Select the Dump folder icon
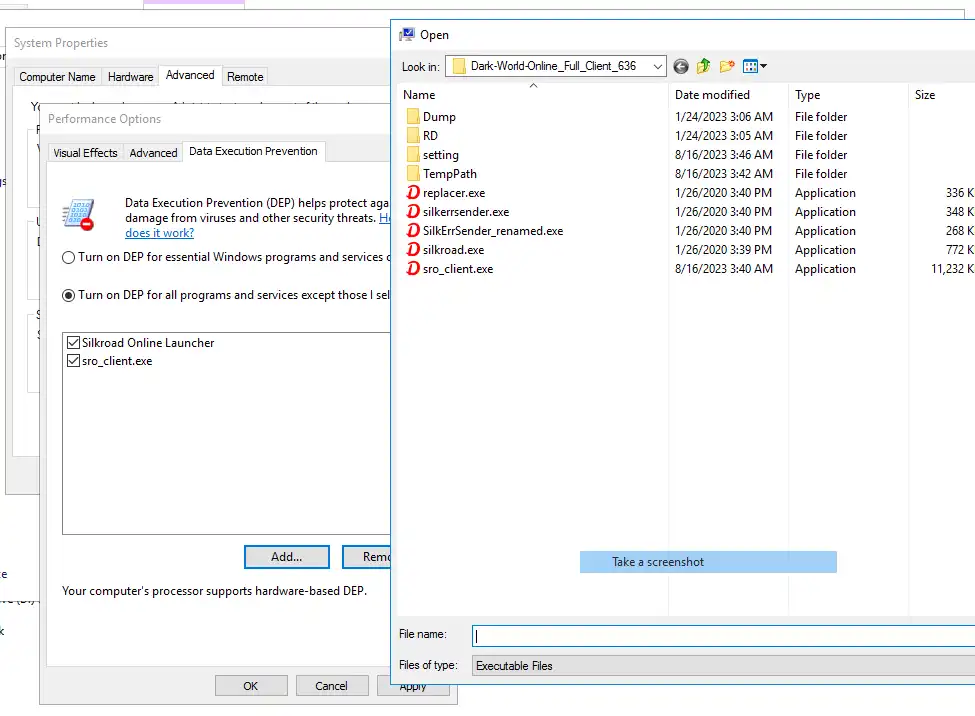The width and height of the screenshot is (975, 716). (413, 117)
